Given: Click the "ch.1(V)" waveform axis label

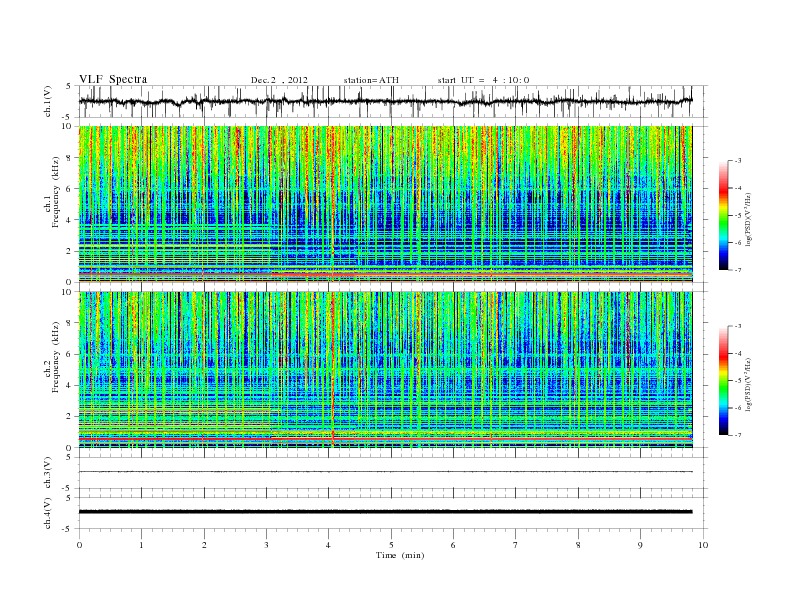Looking at the screenshot, I should coord(48,101).
